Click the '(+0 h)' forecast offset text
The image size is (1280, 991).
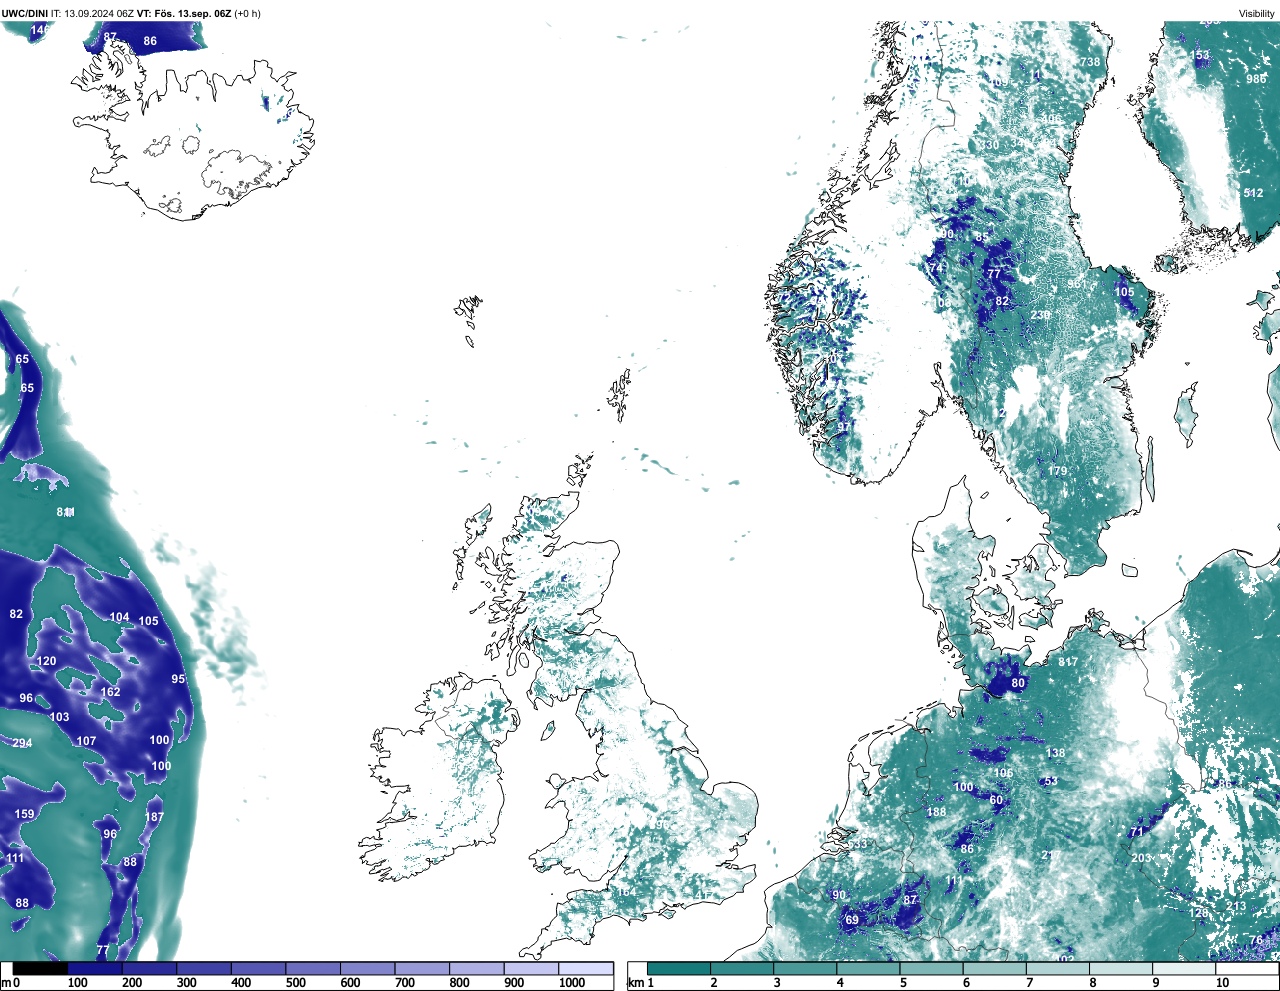click(247, 13)
